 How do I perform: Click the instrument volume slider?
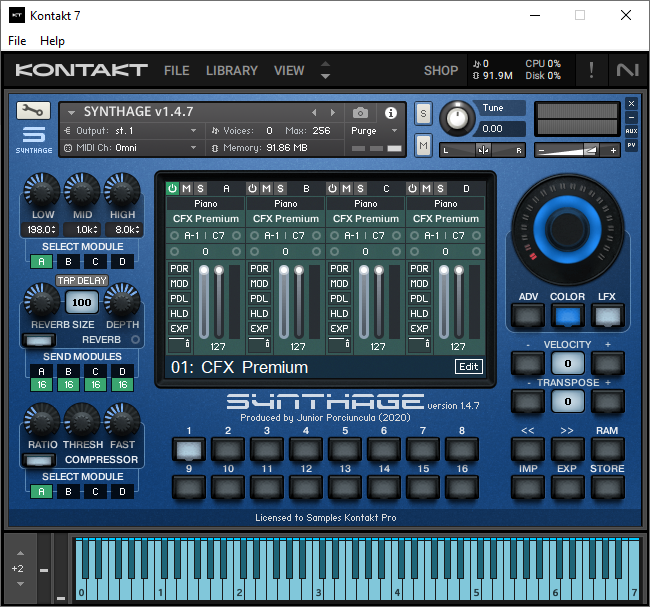click(x=577, y=151)
